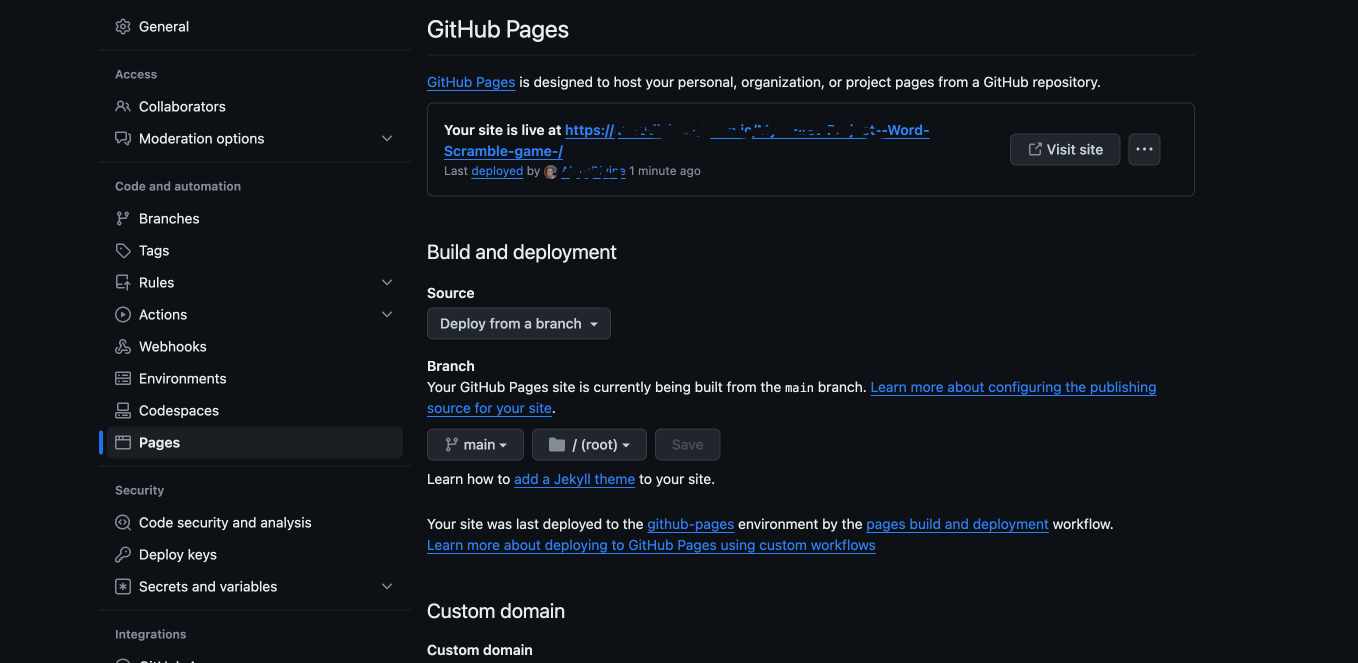Expand the Moderation options chevron
This screenshot has height=663, width=1358.
[x=387, y=139]
